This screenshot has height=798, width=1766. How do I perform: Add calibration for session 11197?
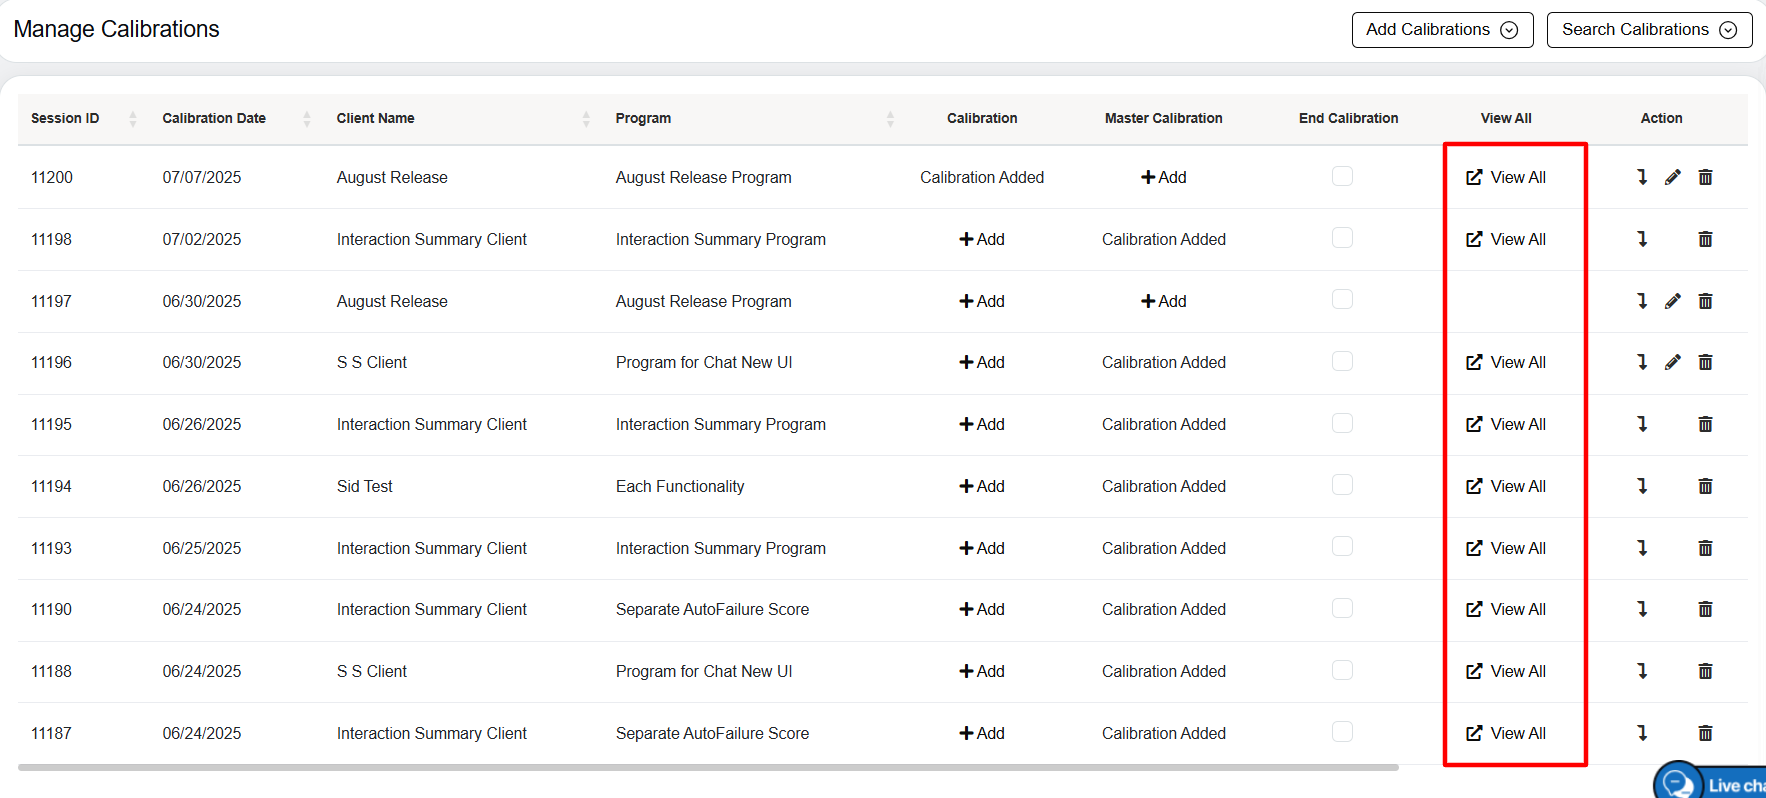982,301
